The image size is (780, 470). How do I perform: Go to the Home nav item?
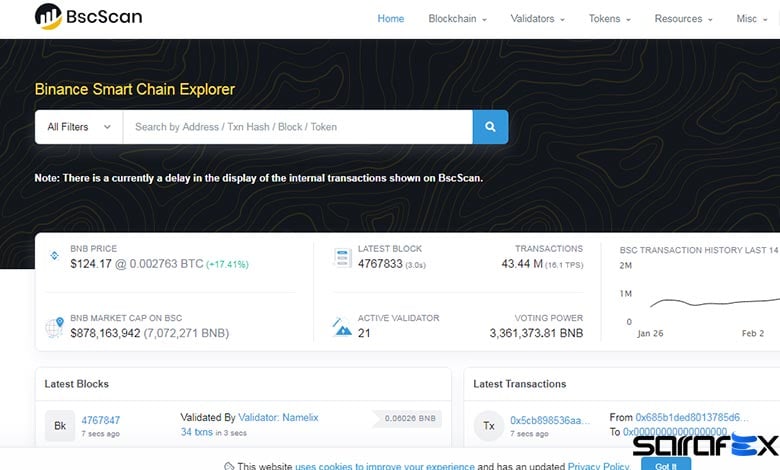[x=390, y=19]
